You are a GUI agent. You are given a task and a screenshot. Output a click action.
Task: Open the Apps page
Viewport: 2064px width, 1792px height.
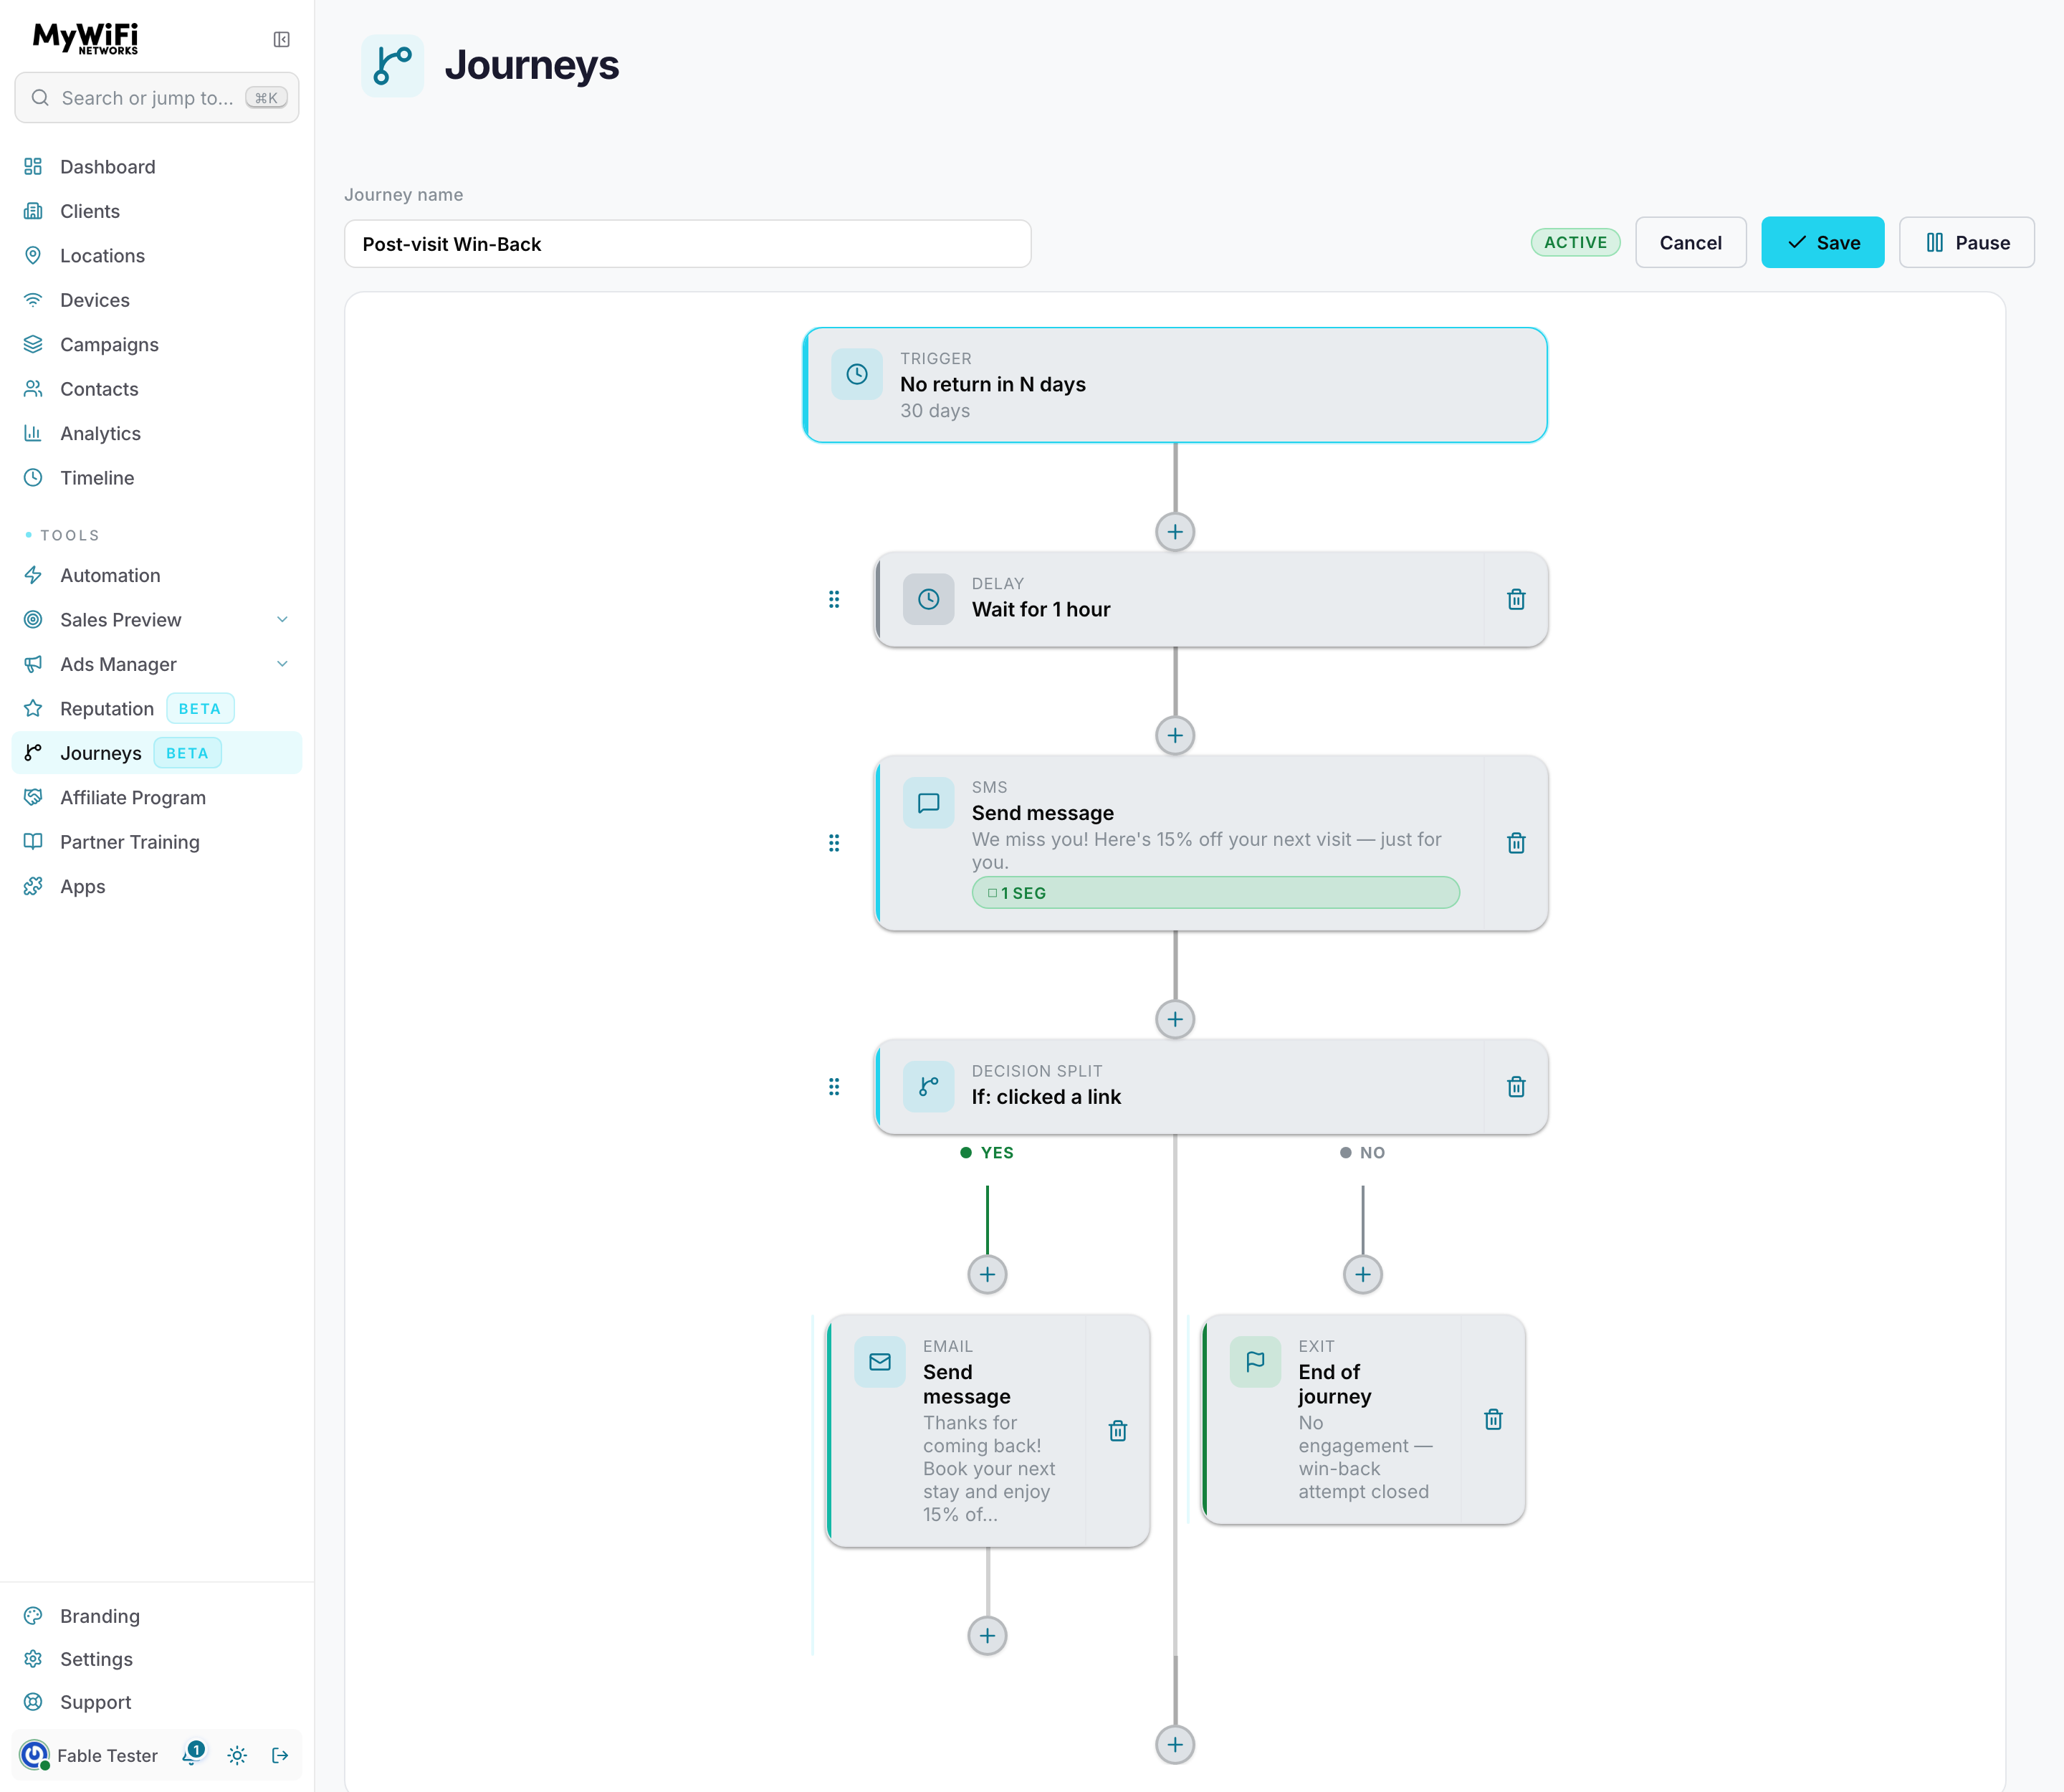(157, 886)
